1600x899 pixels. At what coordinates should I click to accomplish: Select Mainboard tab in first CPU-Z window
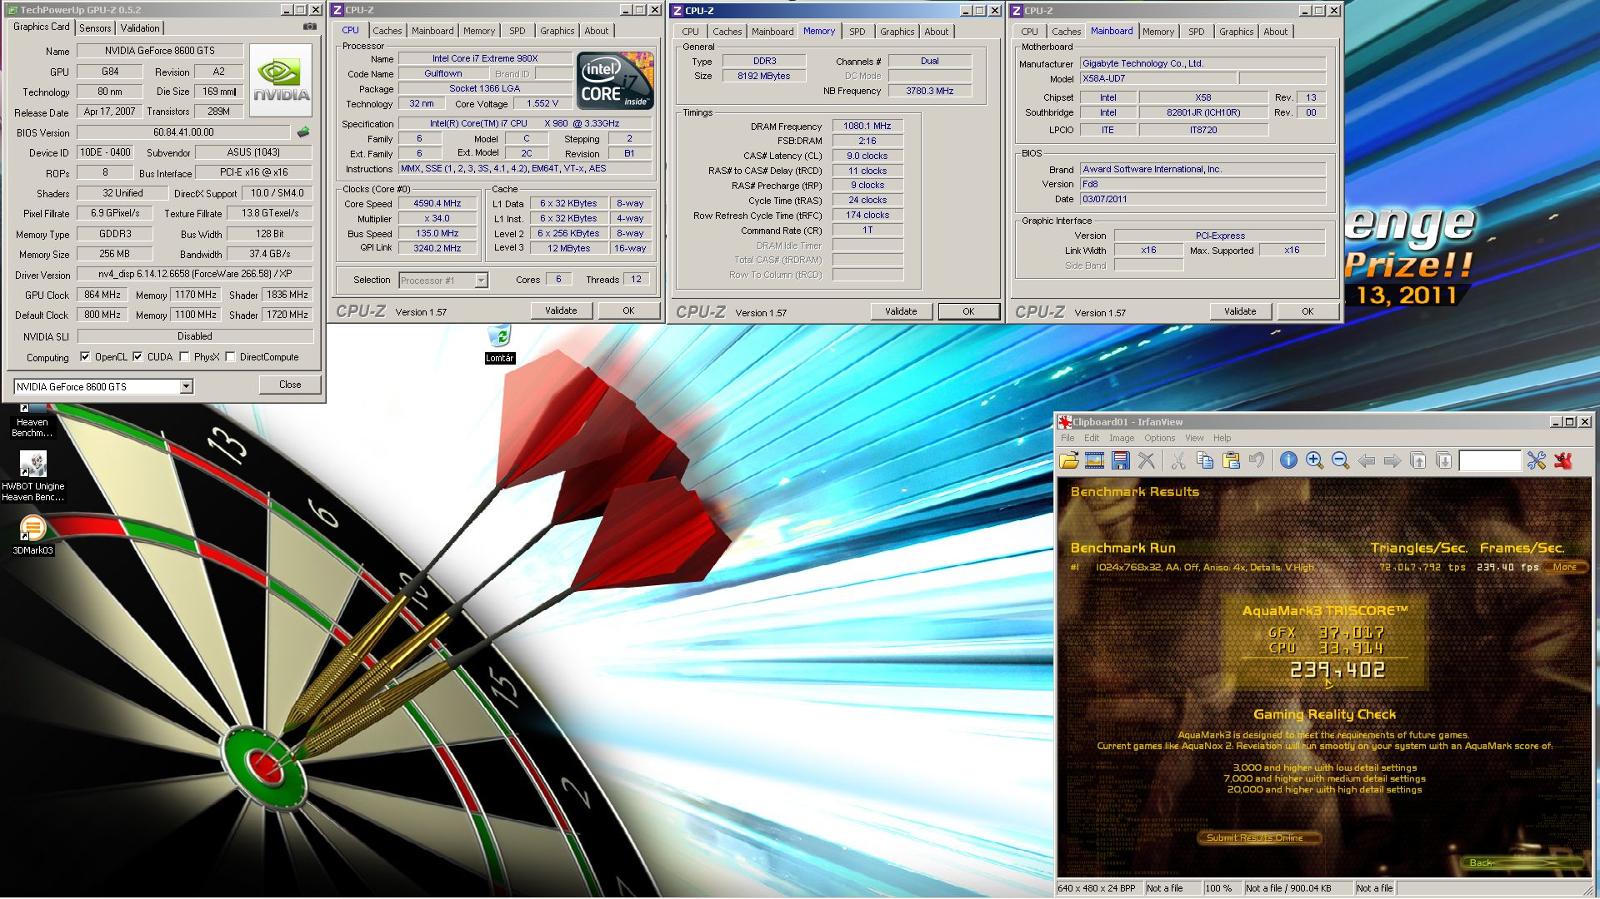point(433,31)
